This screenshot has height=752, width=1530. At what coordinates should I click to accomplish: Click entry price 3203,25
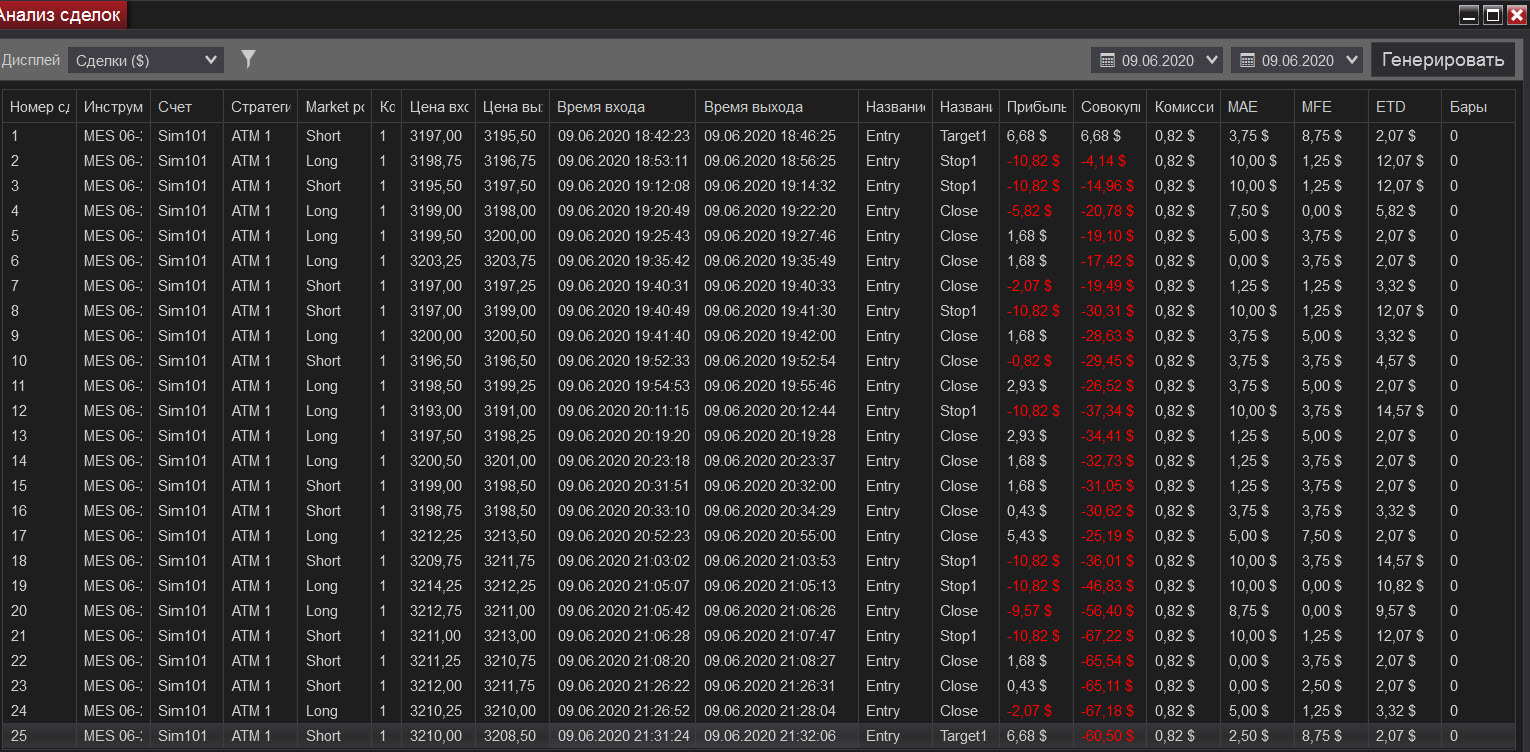click(x=436, y=261)
